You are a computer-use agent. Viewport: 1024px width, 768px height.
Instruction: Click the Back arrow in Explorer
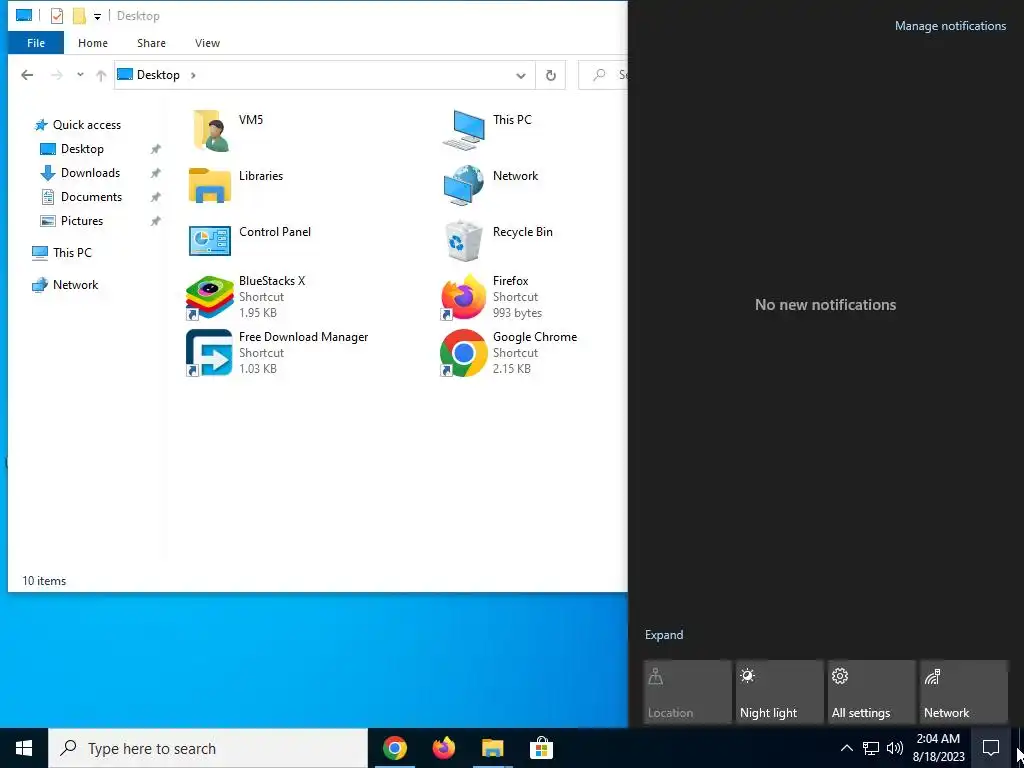pyautogui.click(x=27, y=75)
